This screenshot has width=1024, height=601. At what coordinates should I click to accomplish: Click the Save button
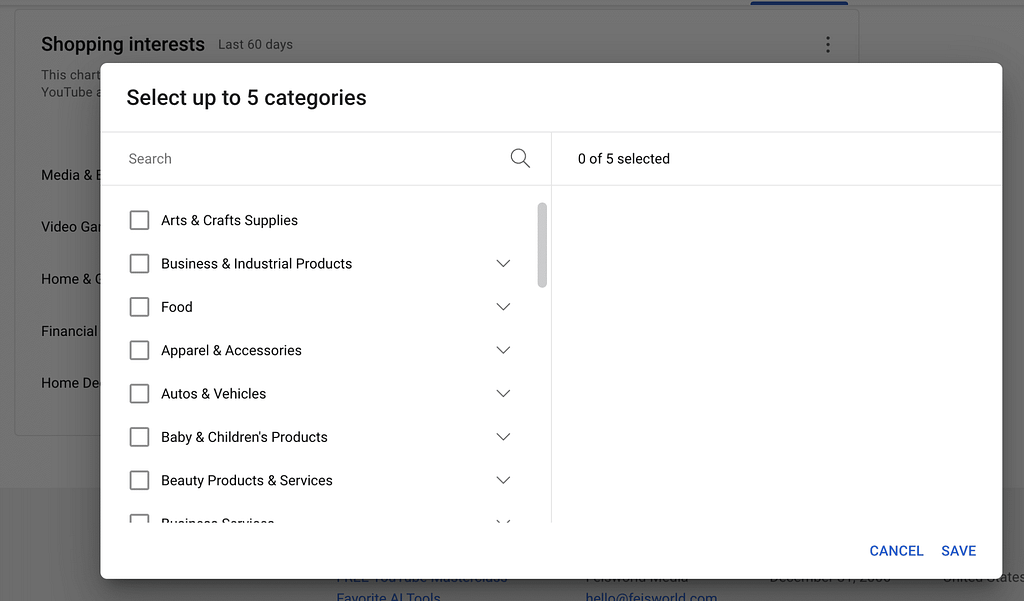tap(958, 551)
